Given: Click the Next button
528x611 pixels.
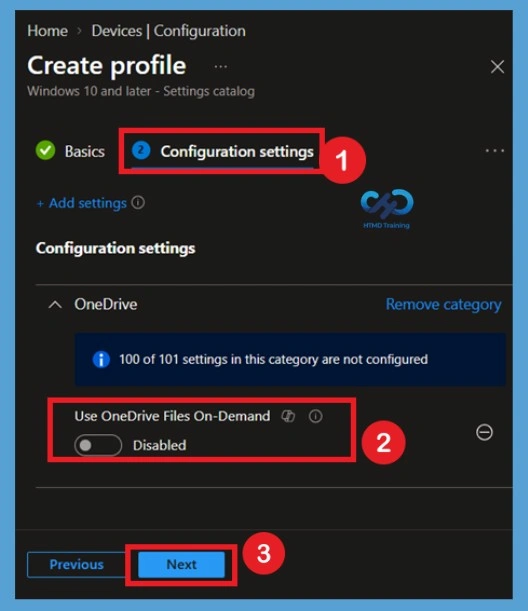Looking at the screenshot, I should point(182,564).
